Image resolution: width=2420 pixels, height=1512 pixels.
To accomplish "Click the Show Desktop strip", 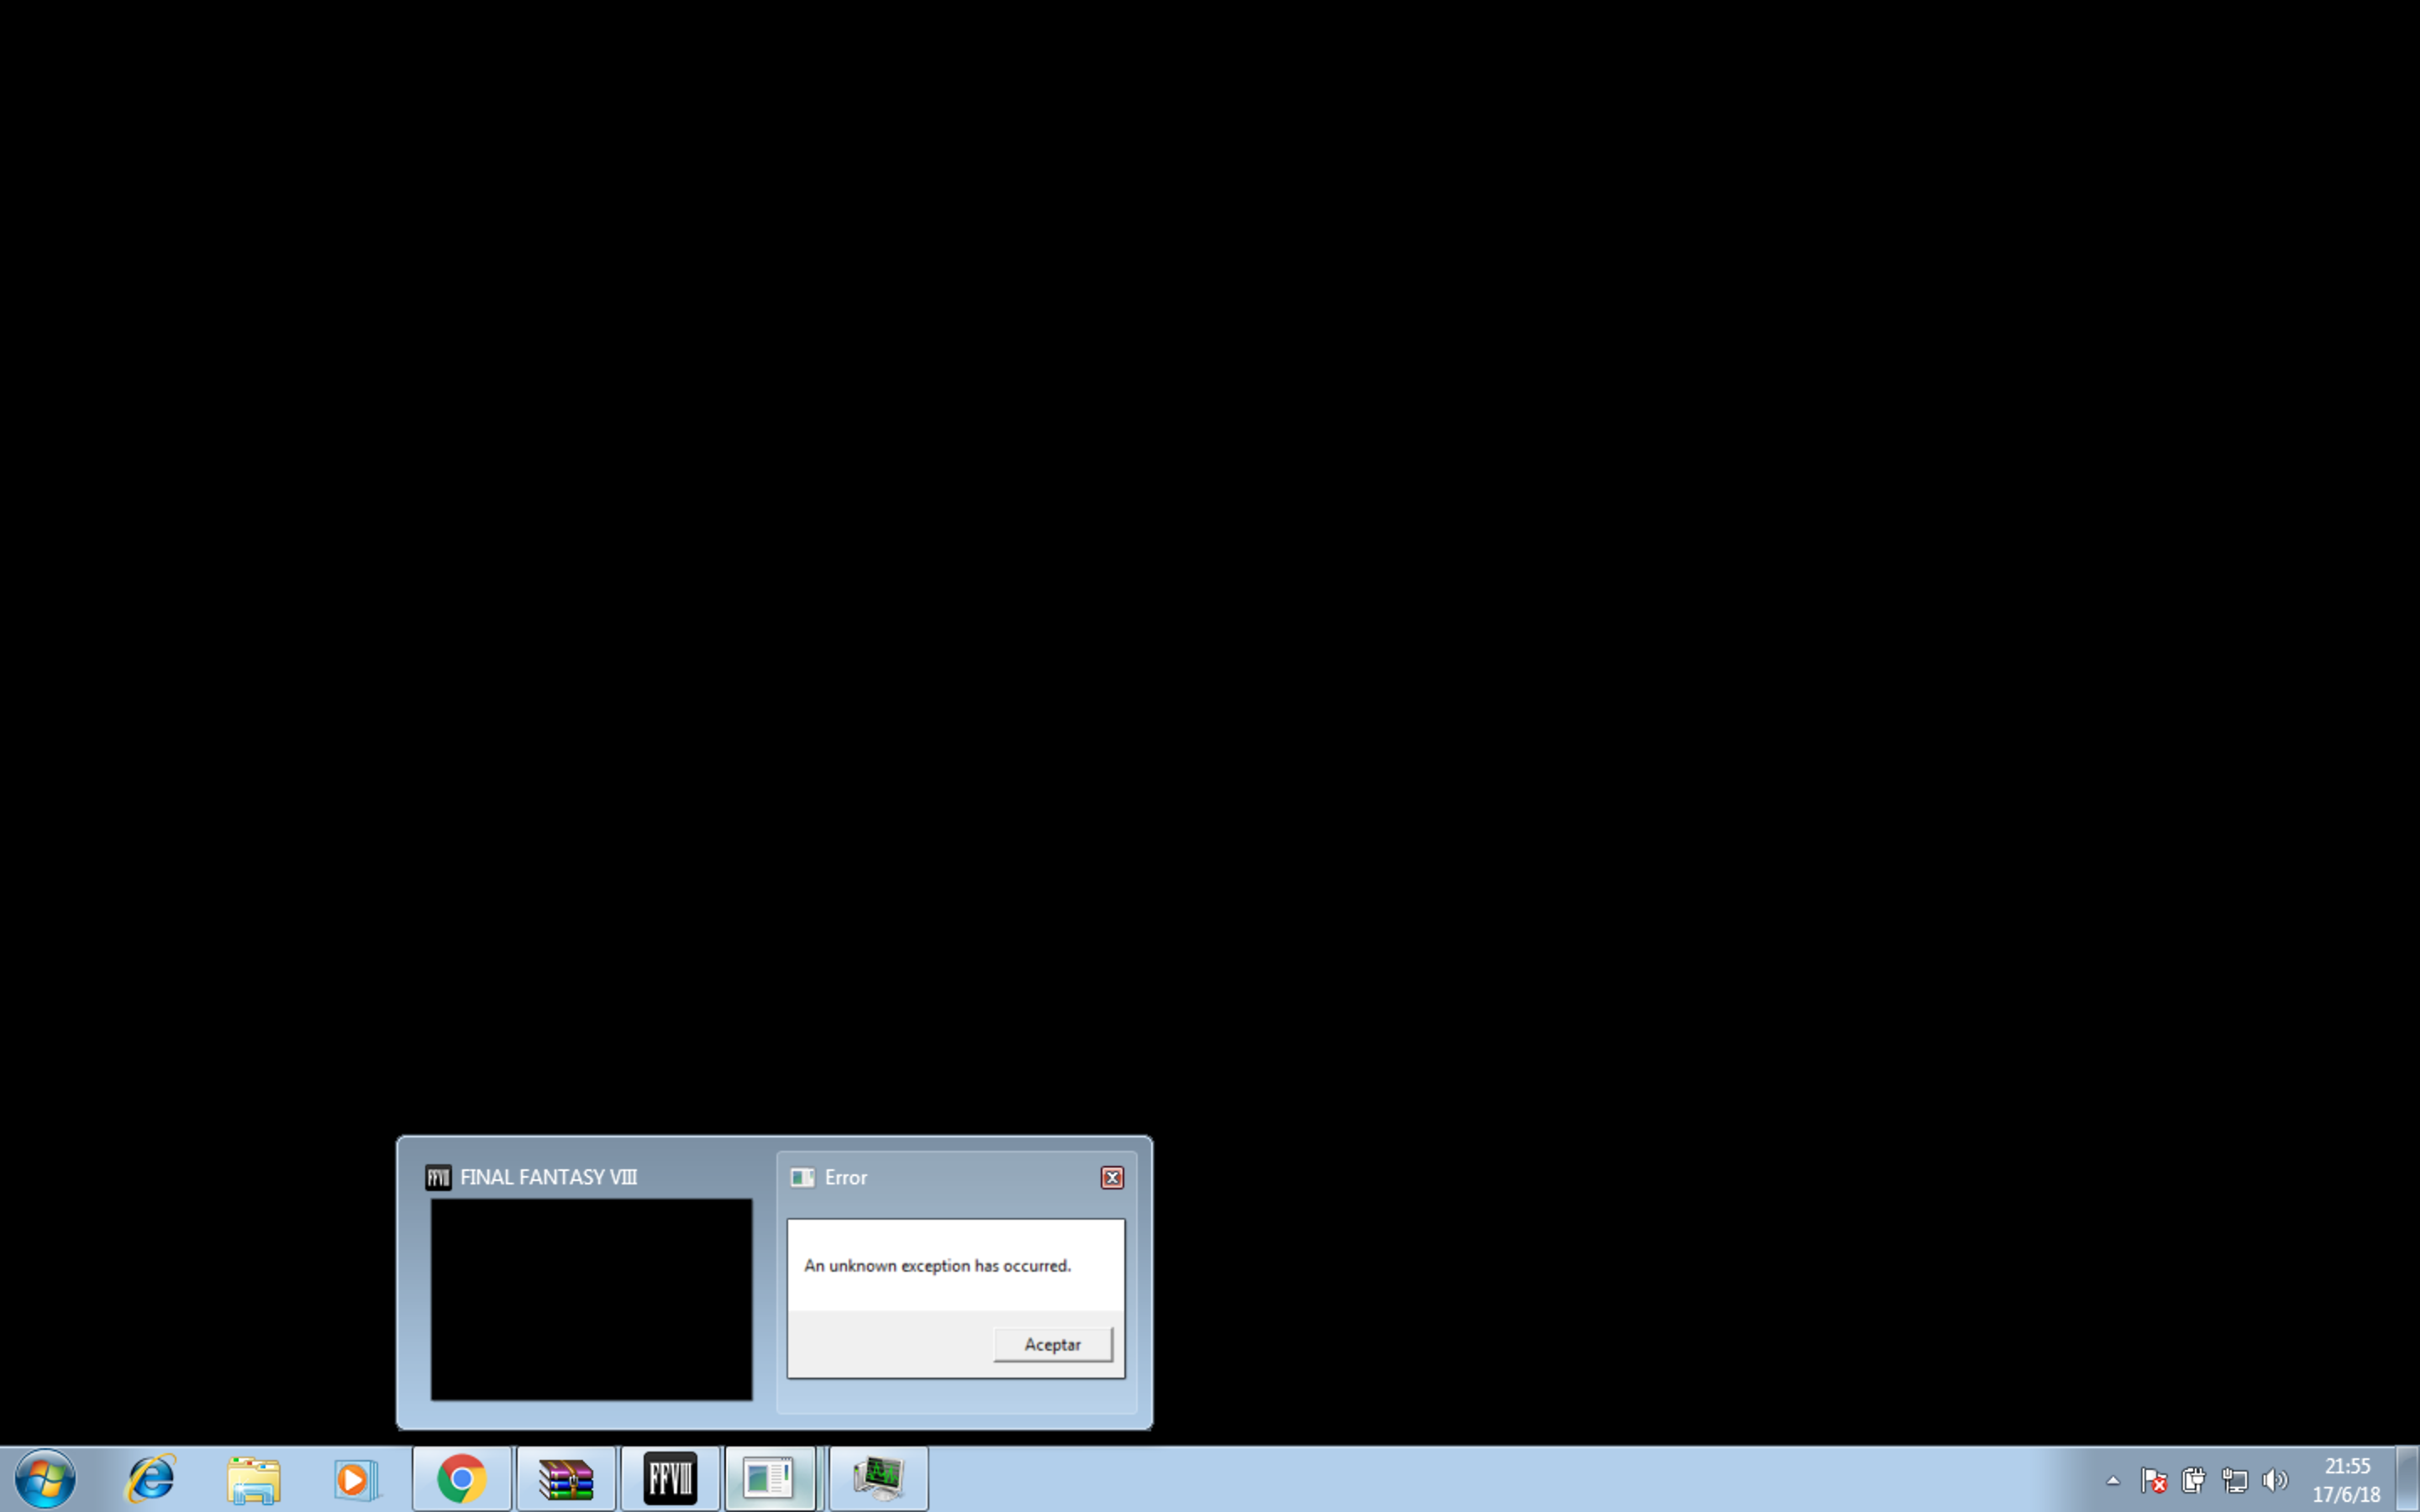I will pyautogui.click(x=2408, y=1479).
